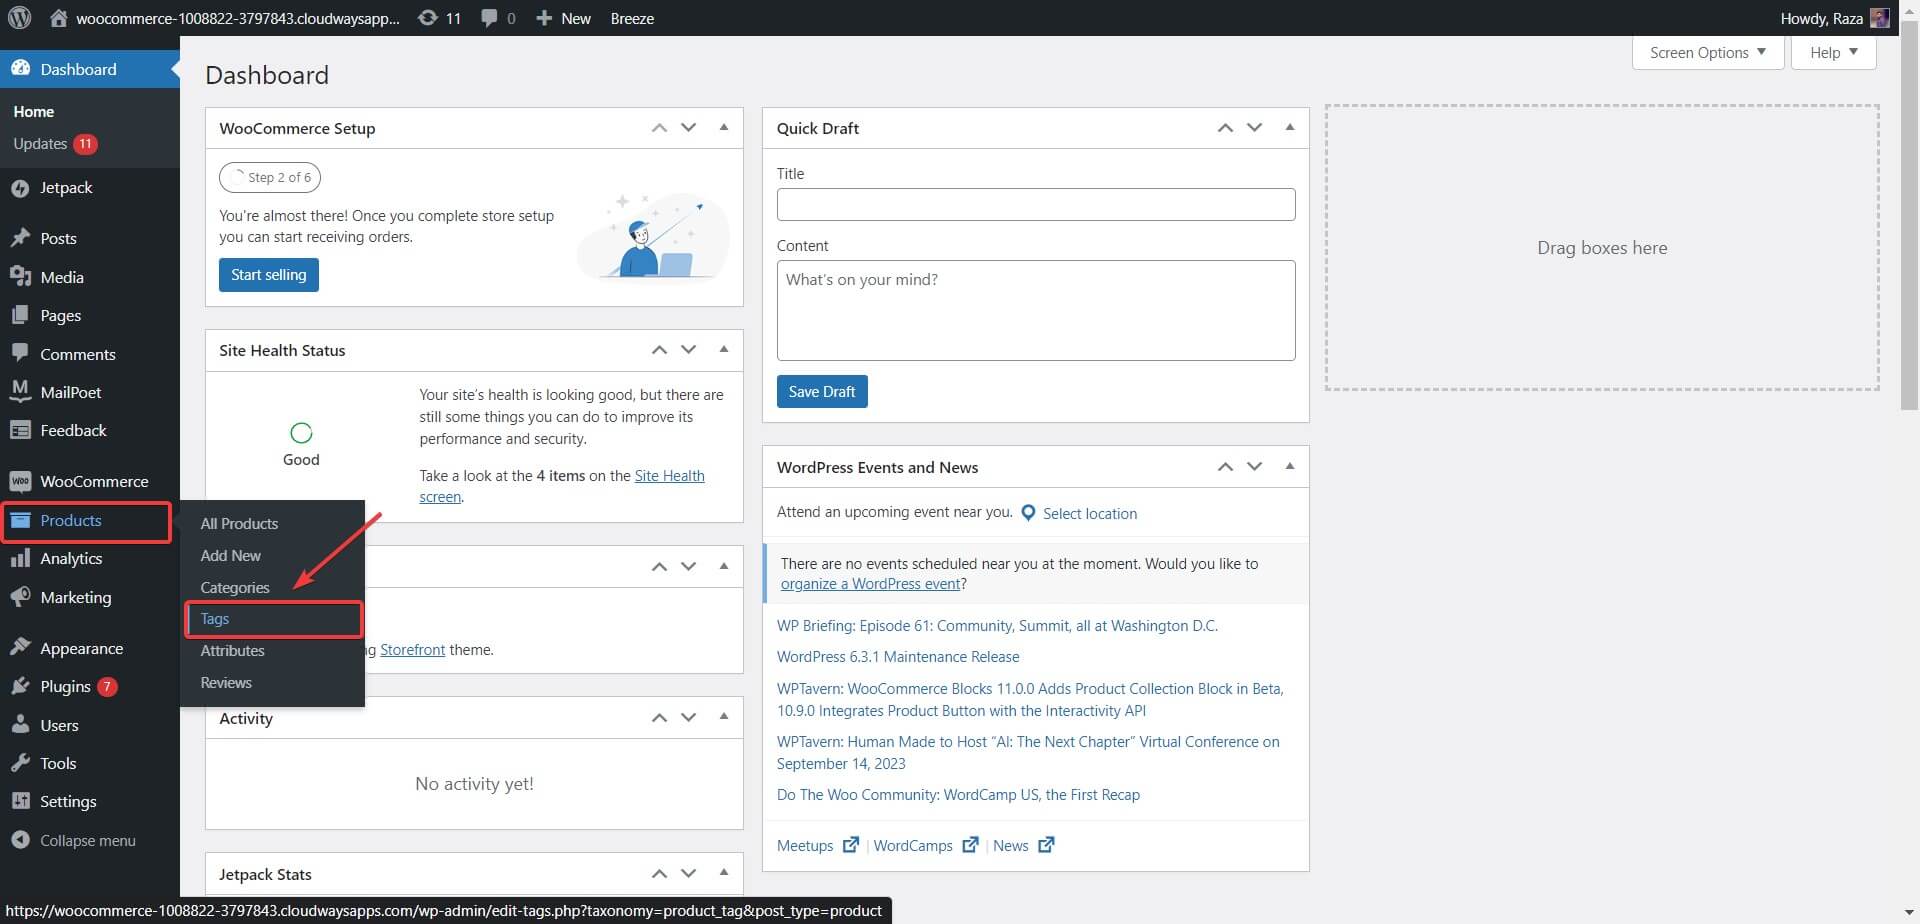Open WP Briefing Episode 61 link
The width and height of the screenshot is (1920, 924).
point(997,626)
